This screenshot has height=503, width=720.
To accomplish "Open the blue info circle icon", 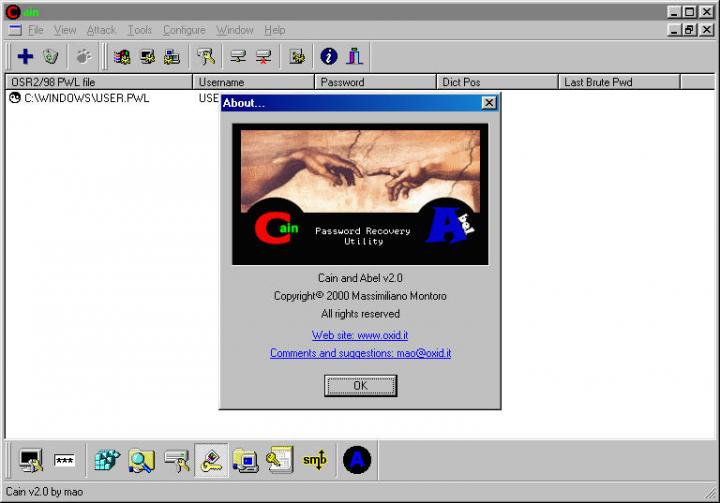I will pyautogui.click(x=329, y=57).
